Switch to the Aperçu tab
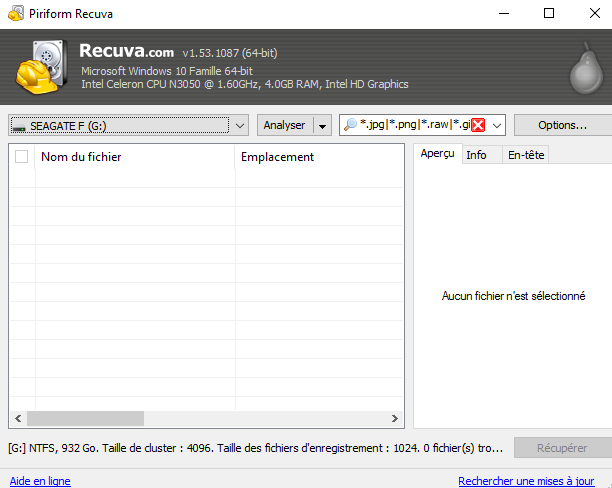 click(x=438, y=153)
